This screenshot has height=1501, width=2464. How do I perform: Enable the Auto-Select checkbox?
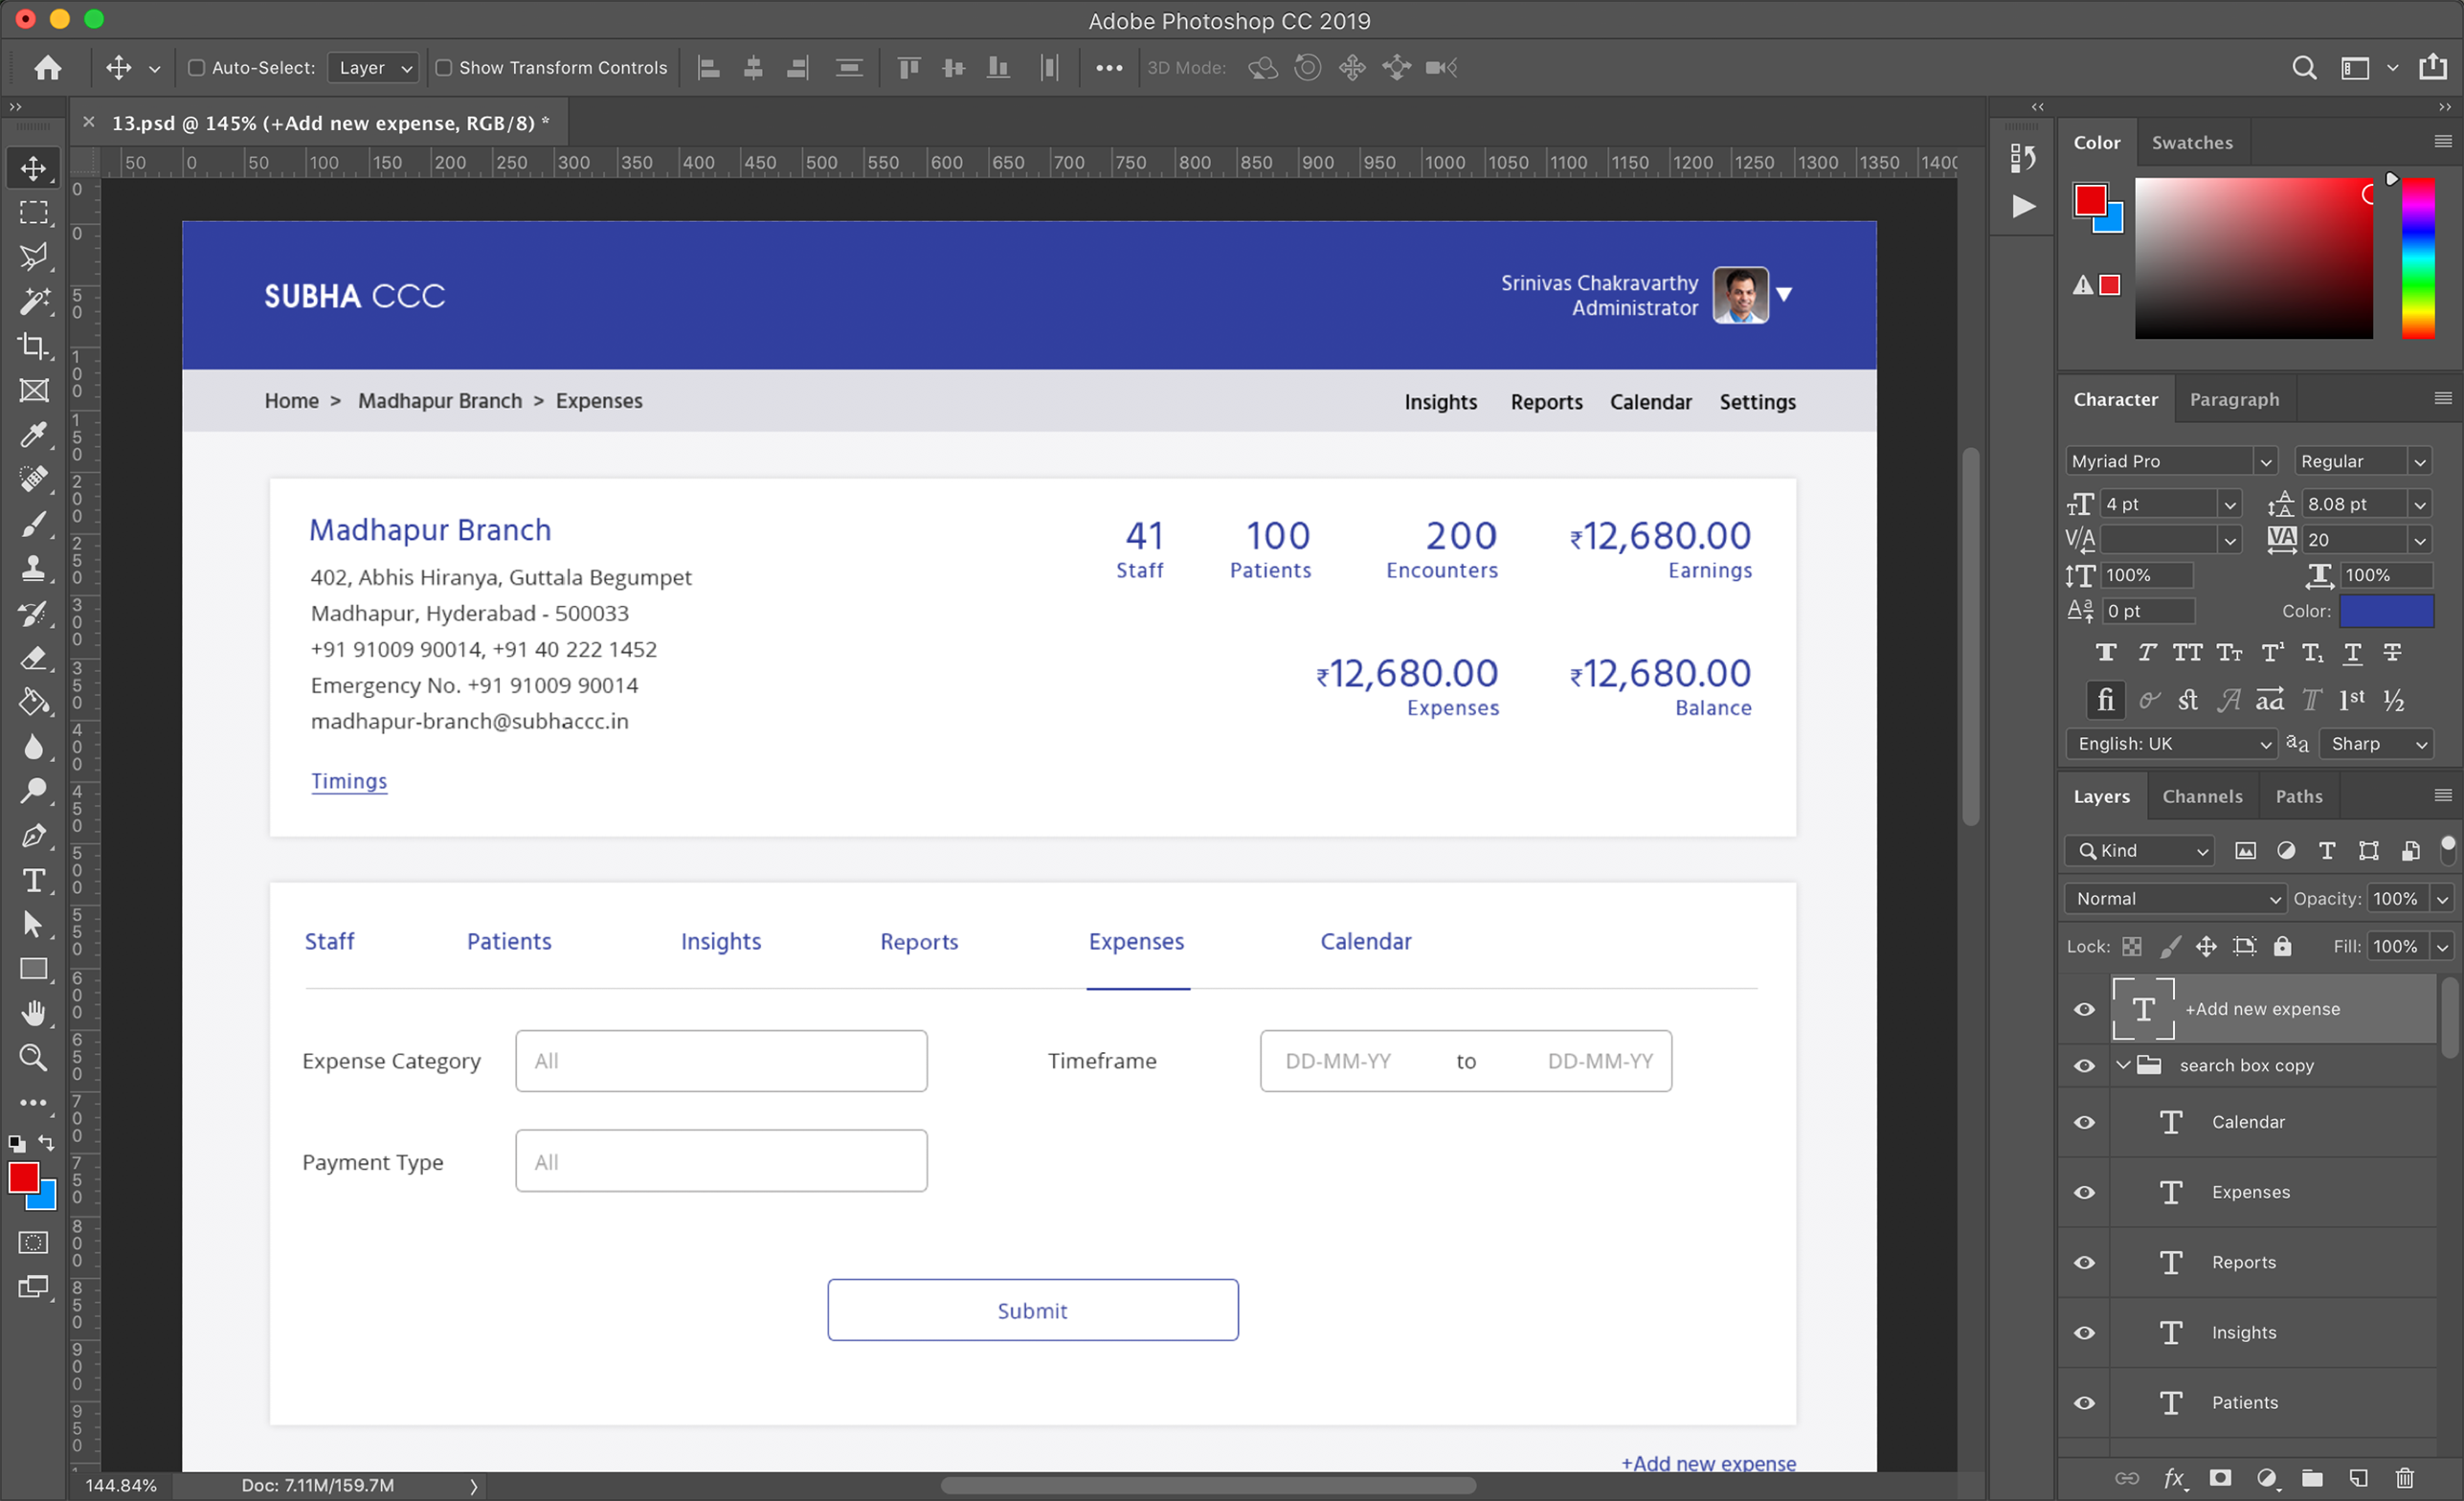click(x=197, y=68)
